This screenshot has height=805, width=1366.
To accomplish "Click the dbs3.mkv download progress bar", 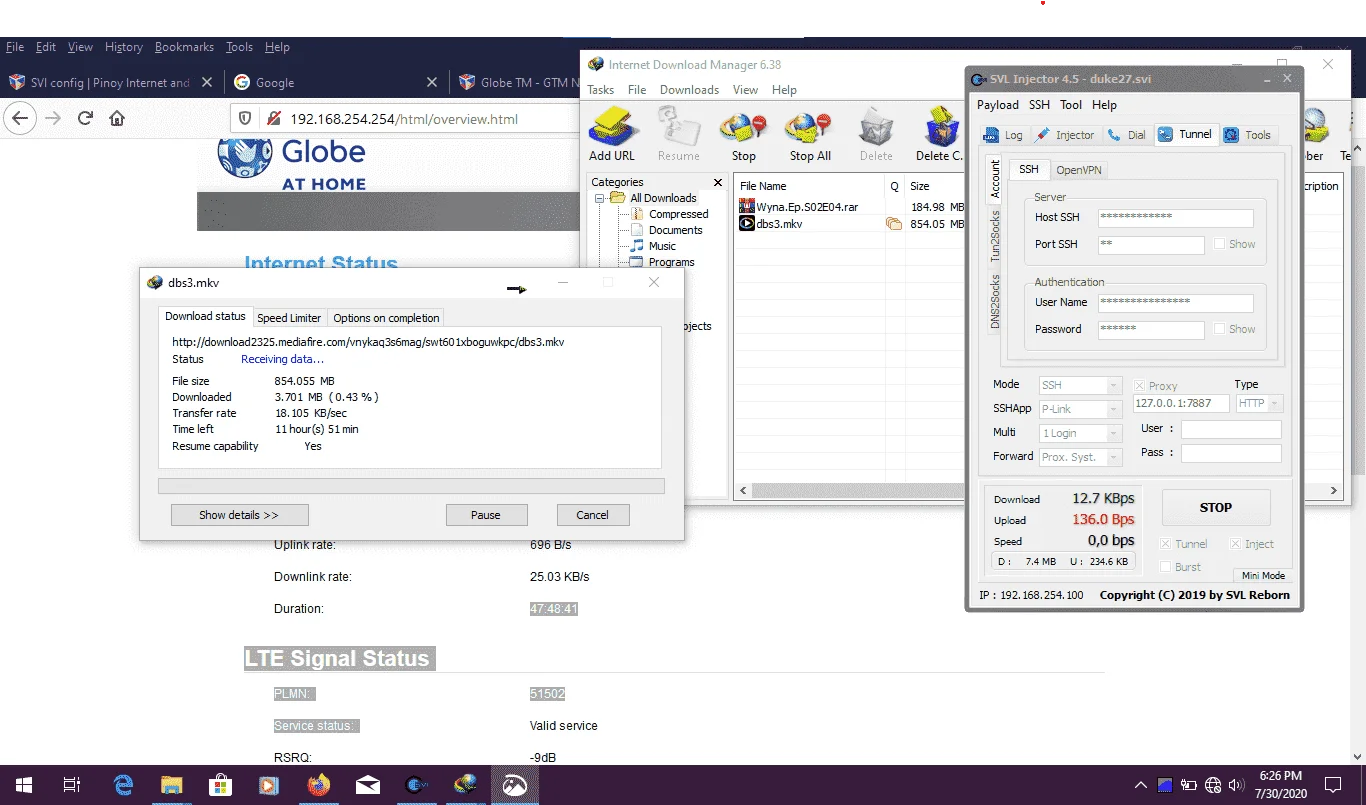I will point(411,486).
